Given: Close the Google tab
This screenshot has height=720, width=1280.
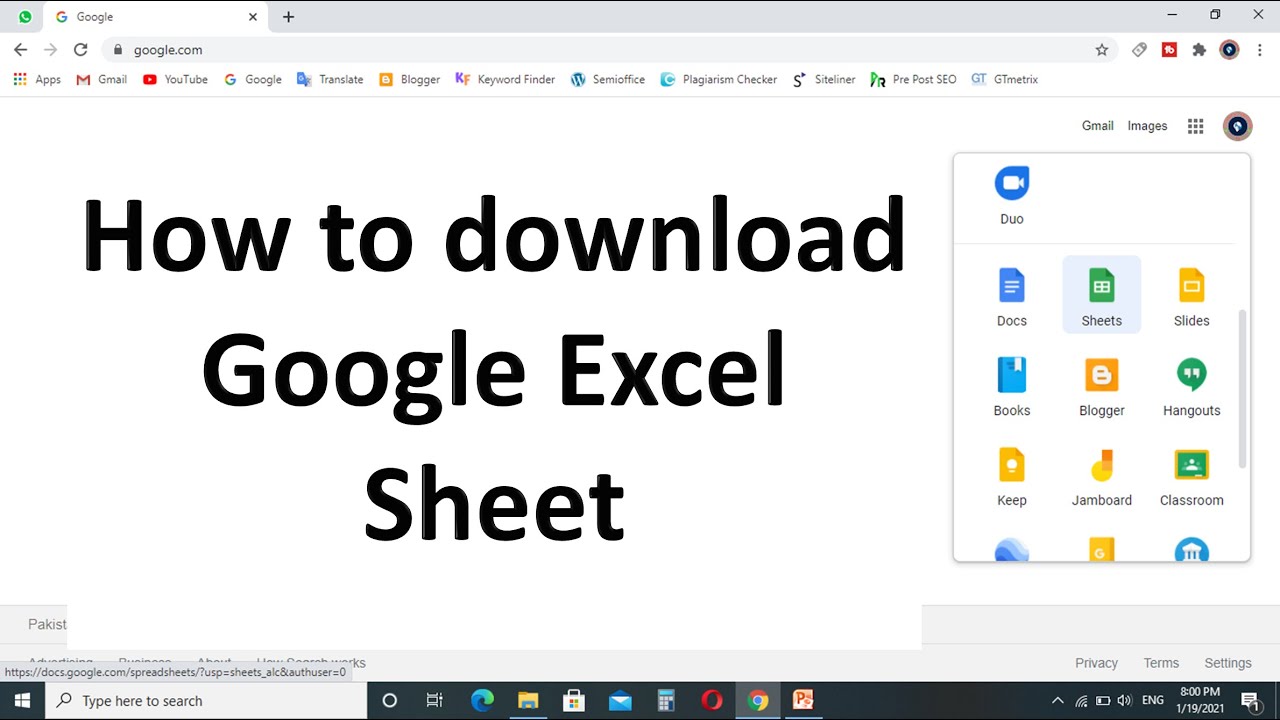Looking at the screenshot, I should pos(253,17).
